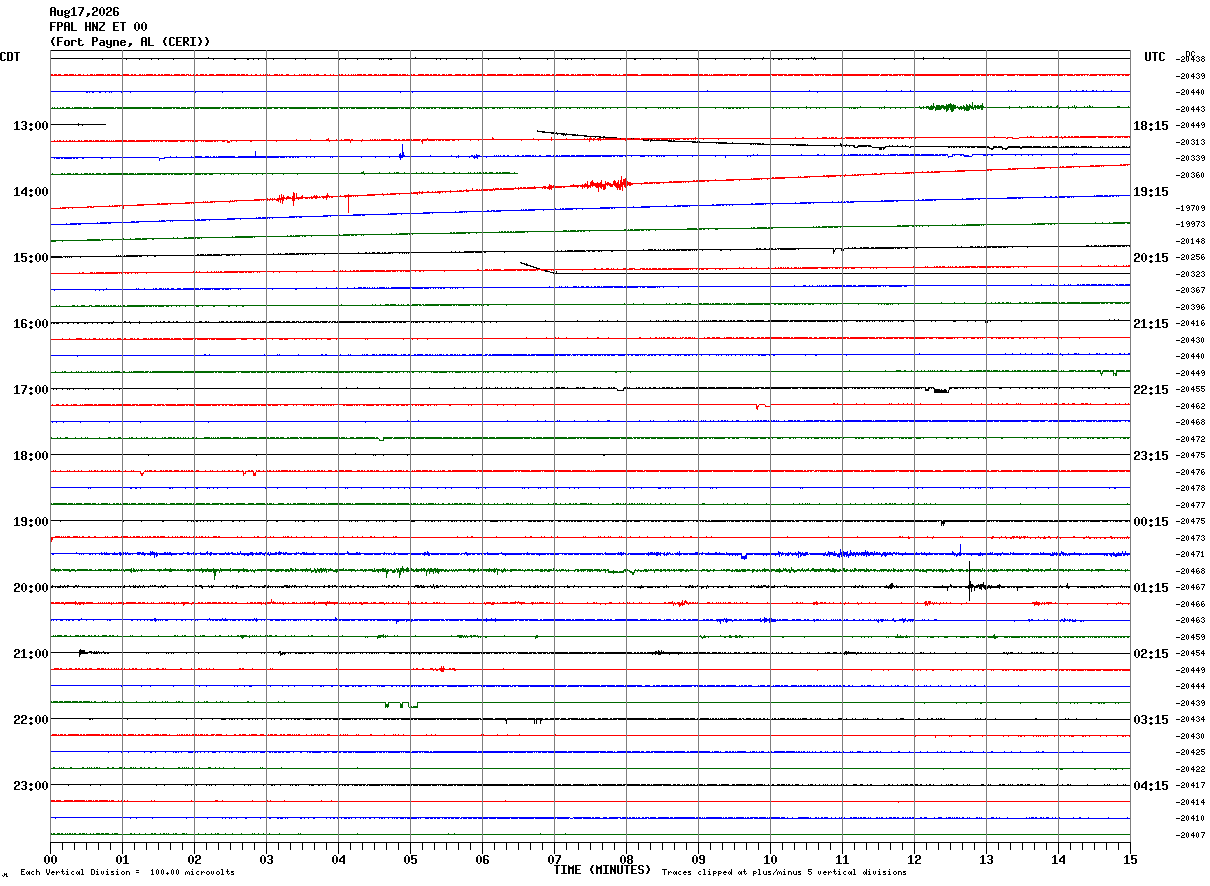
Task: Select the DC offset value -20454
Action: (1190, 653)
